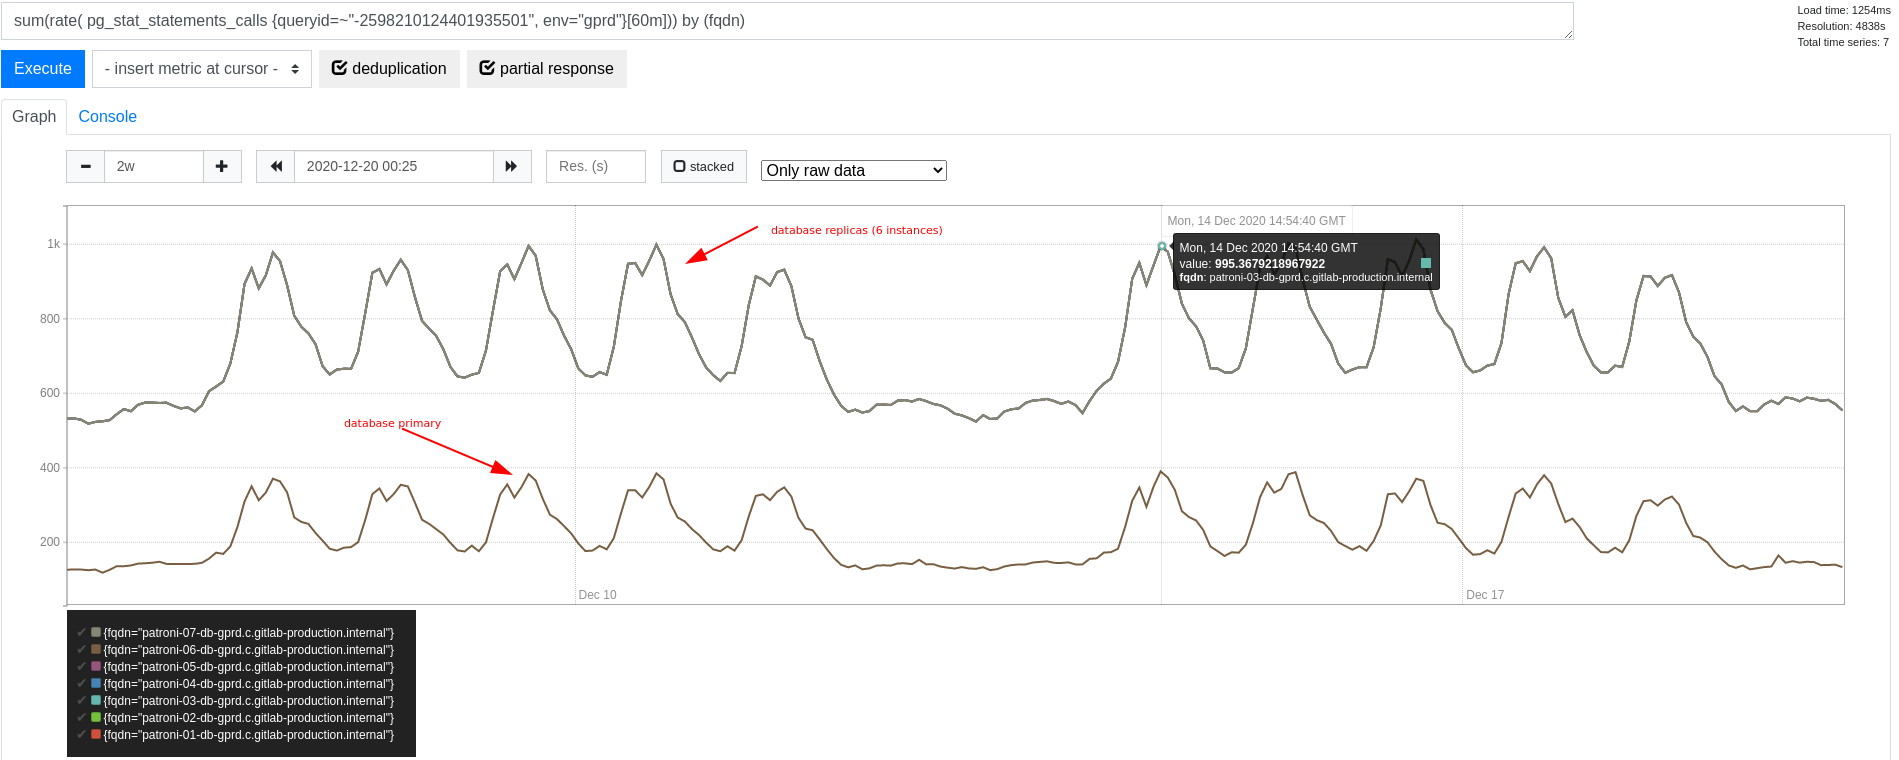
Task: Click patroni-01 red legend color square
Action: 96,734
